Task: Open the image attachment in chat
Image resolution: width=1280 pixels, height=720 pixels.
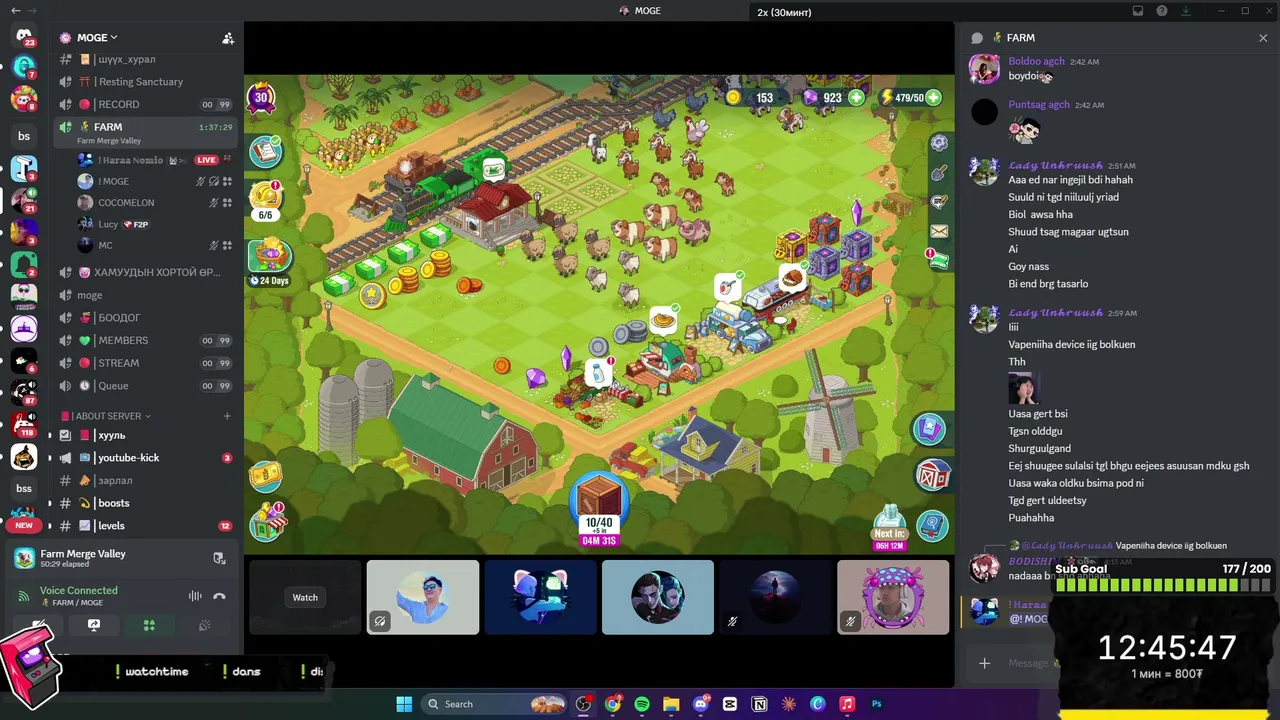Action: 1024,388
